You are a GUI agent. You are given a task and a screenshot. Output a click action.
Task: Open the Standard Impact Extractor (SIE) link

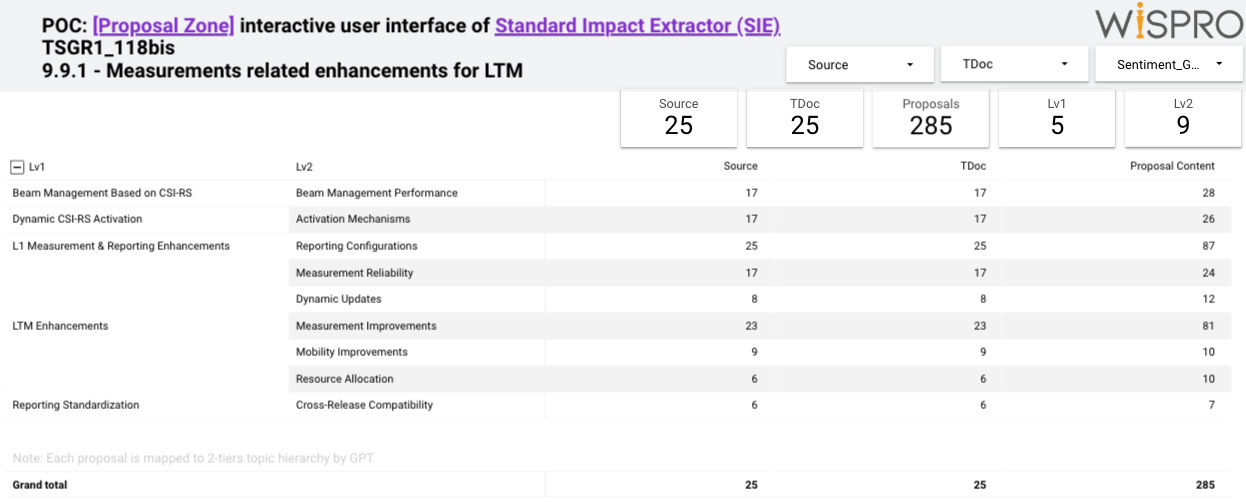[638, 26]
